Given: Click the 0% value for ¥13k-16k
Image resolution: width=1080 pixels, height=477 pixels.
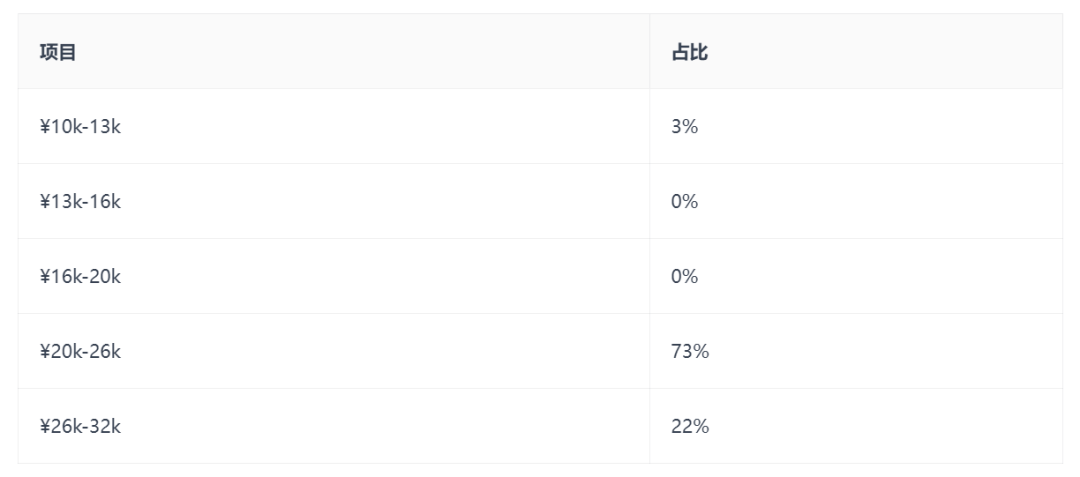Looking at the screenshot, I should pos(685,202).
